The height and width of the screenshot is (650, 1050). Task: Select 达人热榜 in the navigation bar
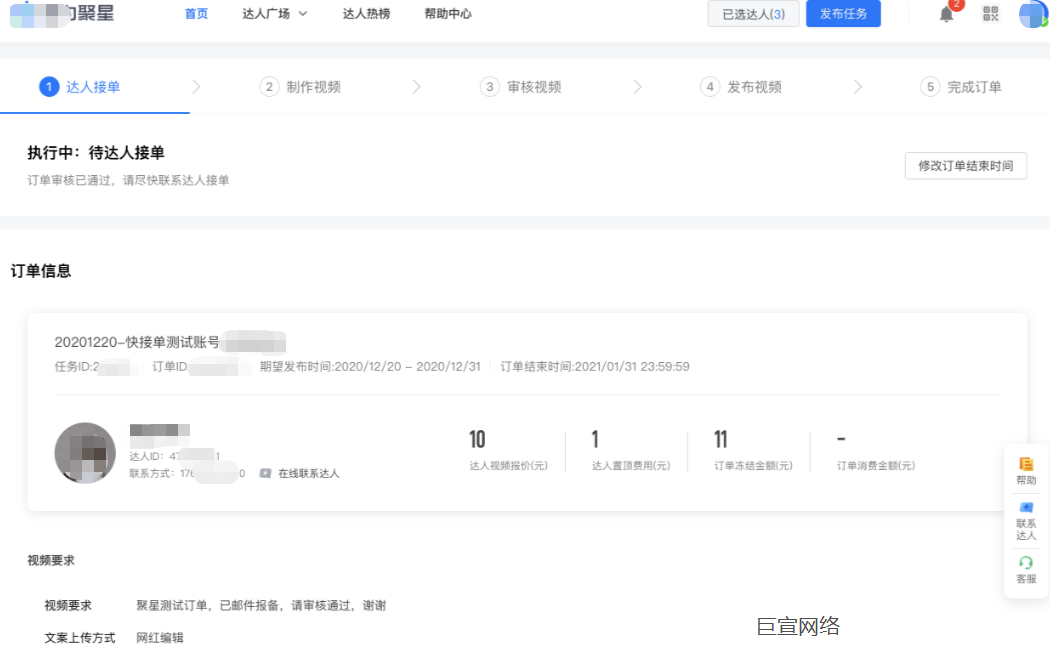(x=366, y=14)
